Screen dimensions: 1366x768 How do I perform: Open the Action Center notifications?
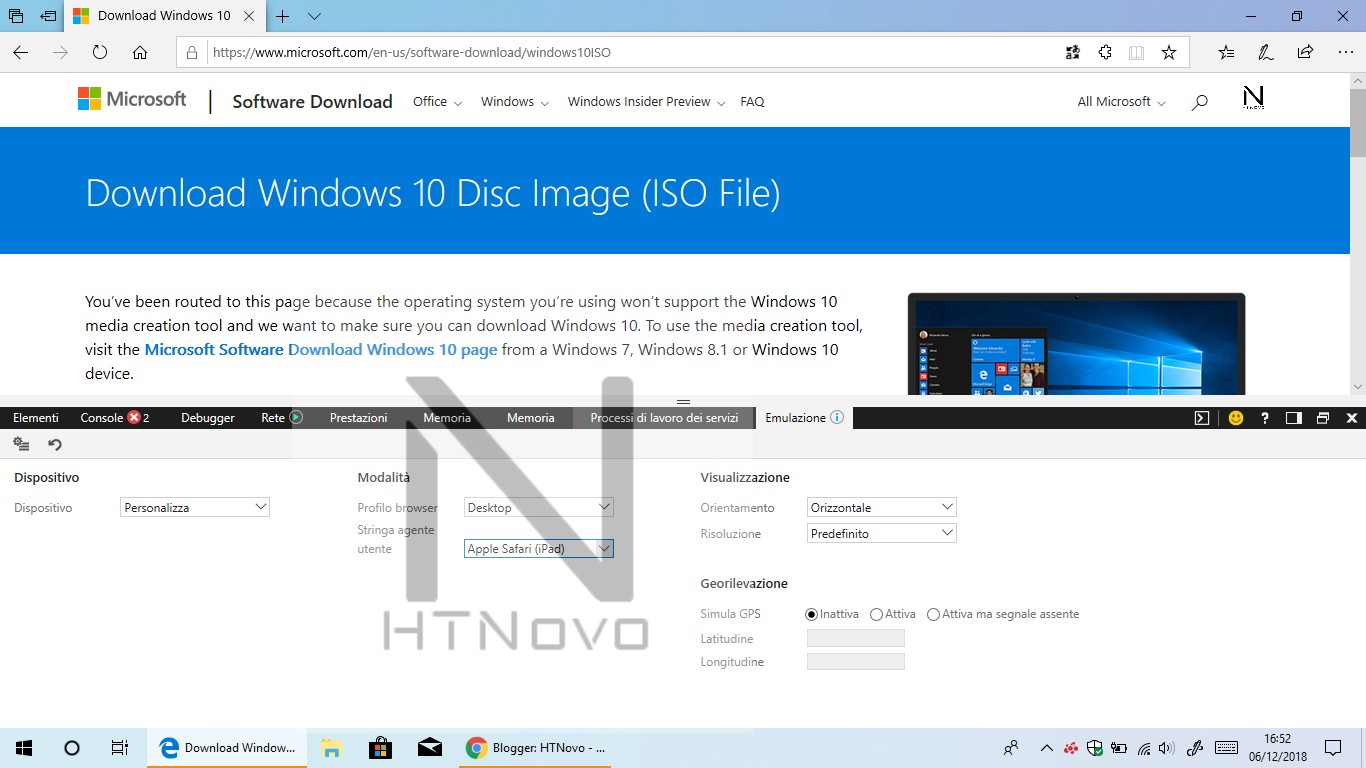(x=1333, y=747)
